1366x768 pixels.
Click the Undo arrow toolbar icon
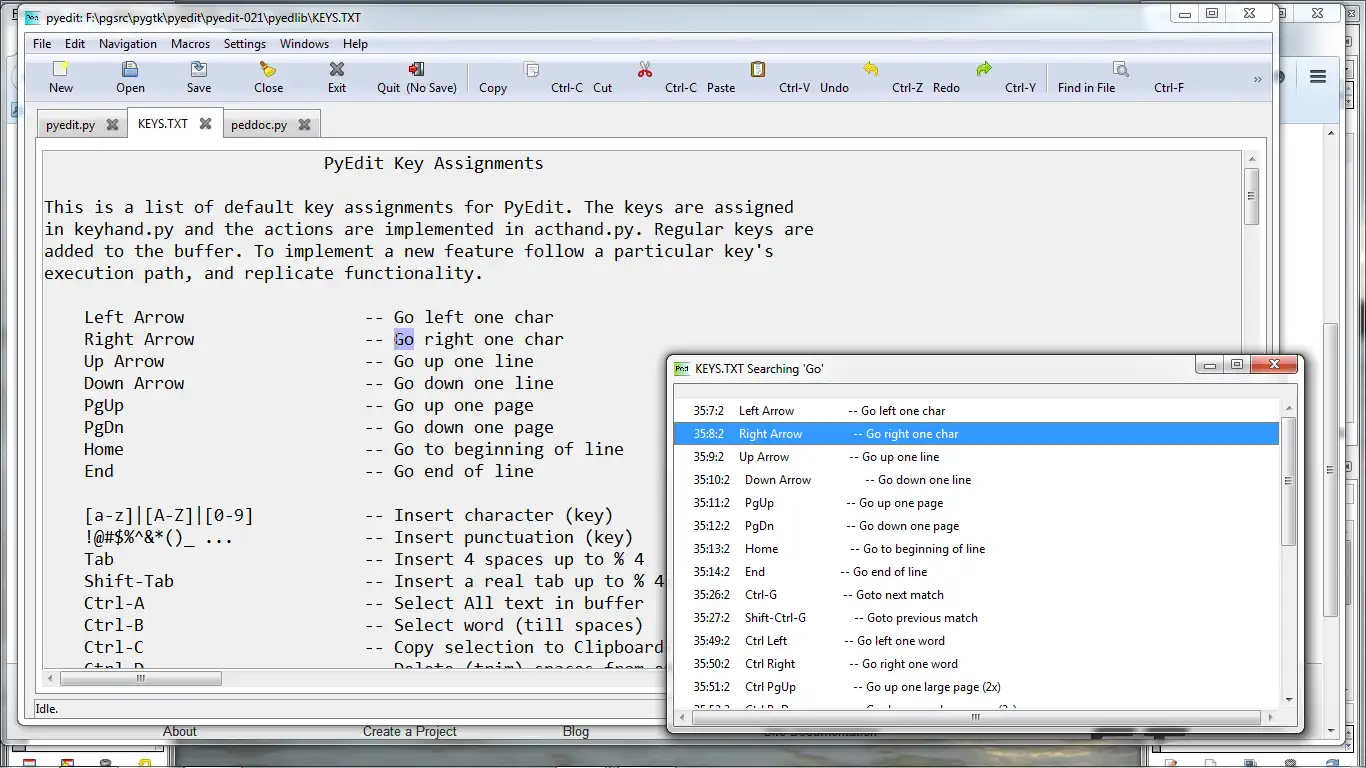[x=871, y=69]
